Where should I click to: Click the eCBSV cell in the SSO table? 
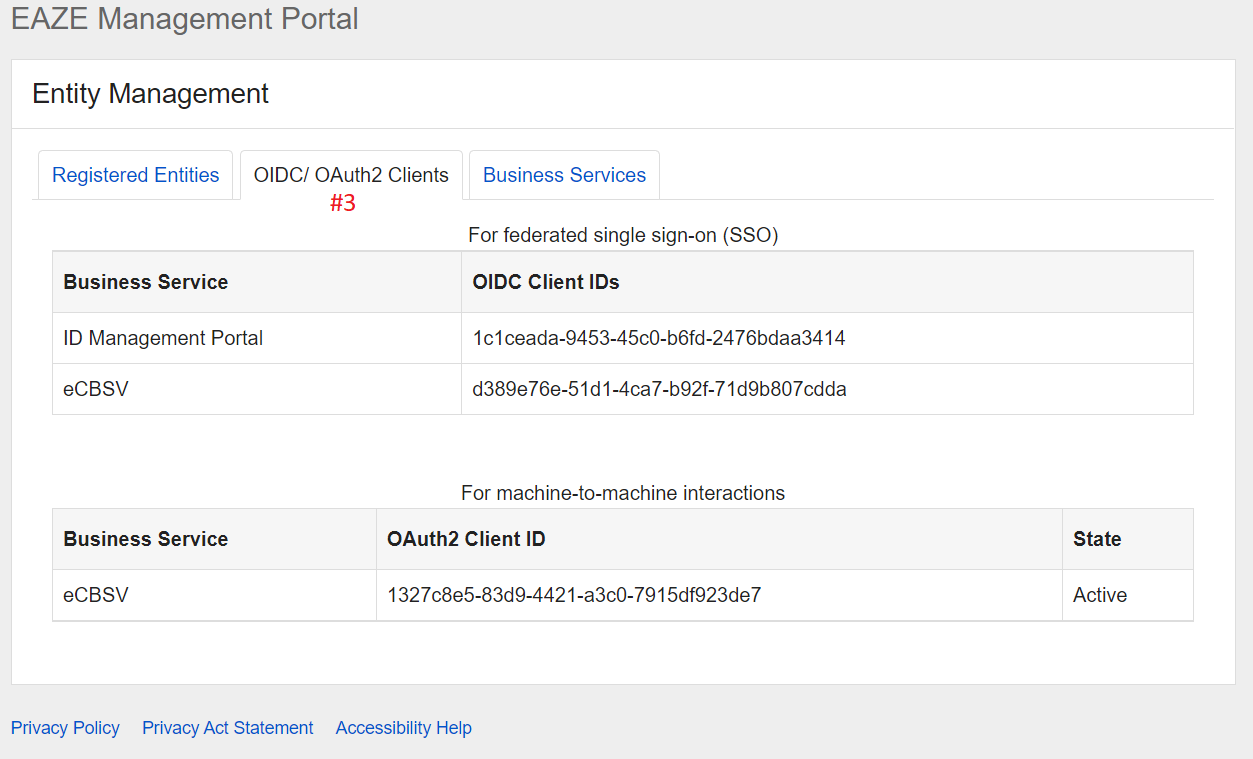coord(96,389)
